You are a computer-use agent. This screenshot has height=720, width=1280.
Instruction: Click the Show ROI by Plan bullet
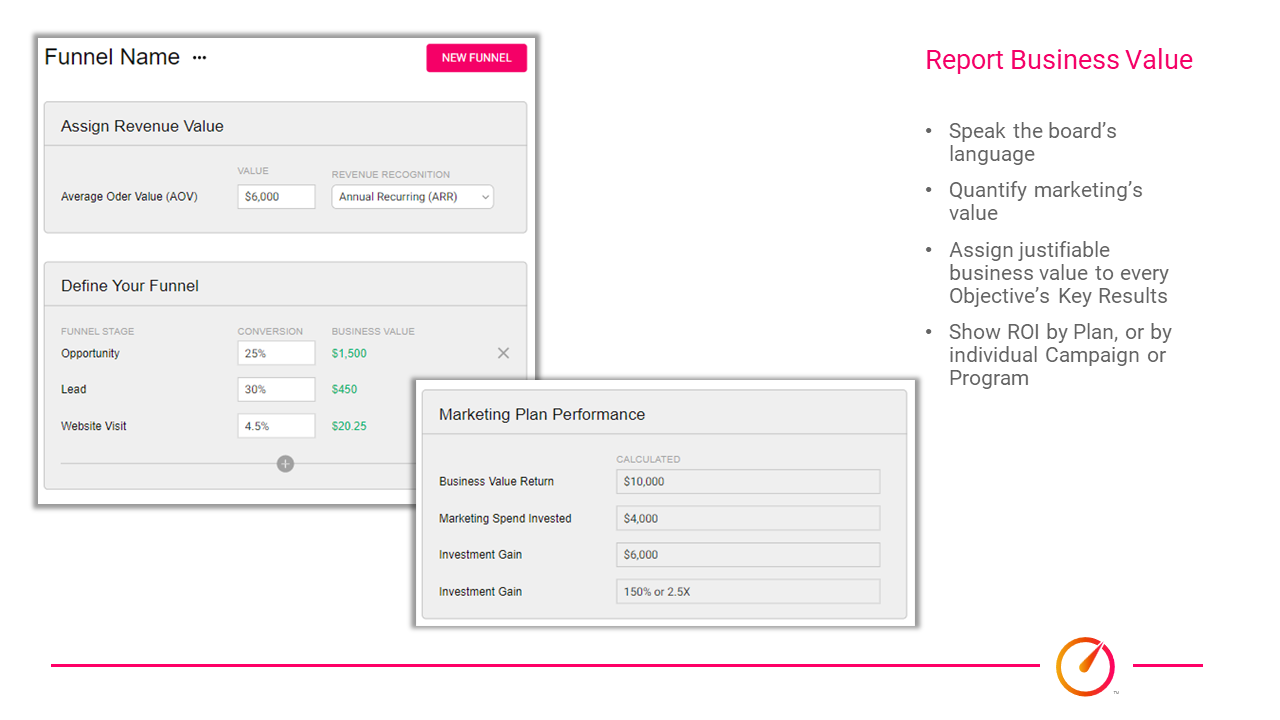point(1060,355)
